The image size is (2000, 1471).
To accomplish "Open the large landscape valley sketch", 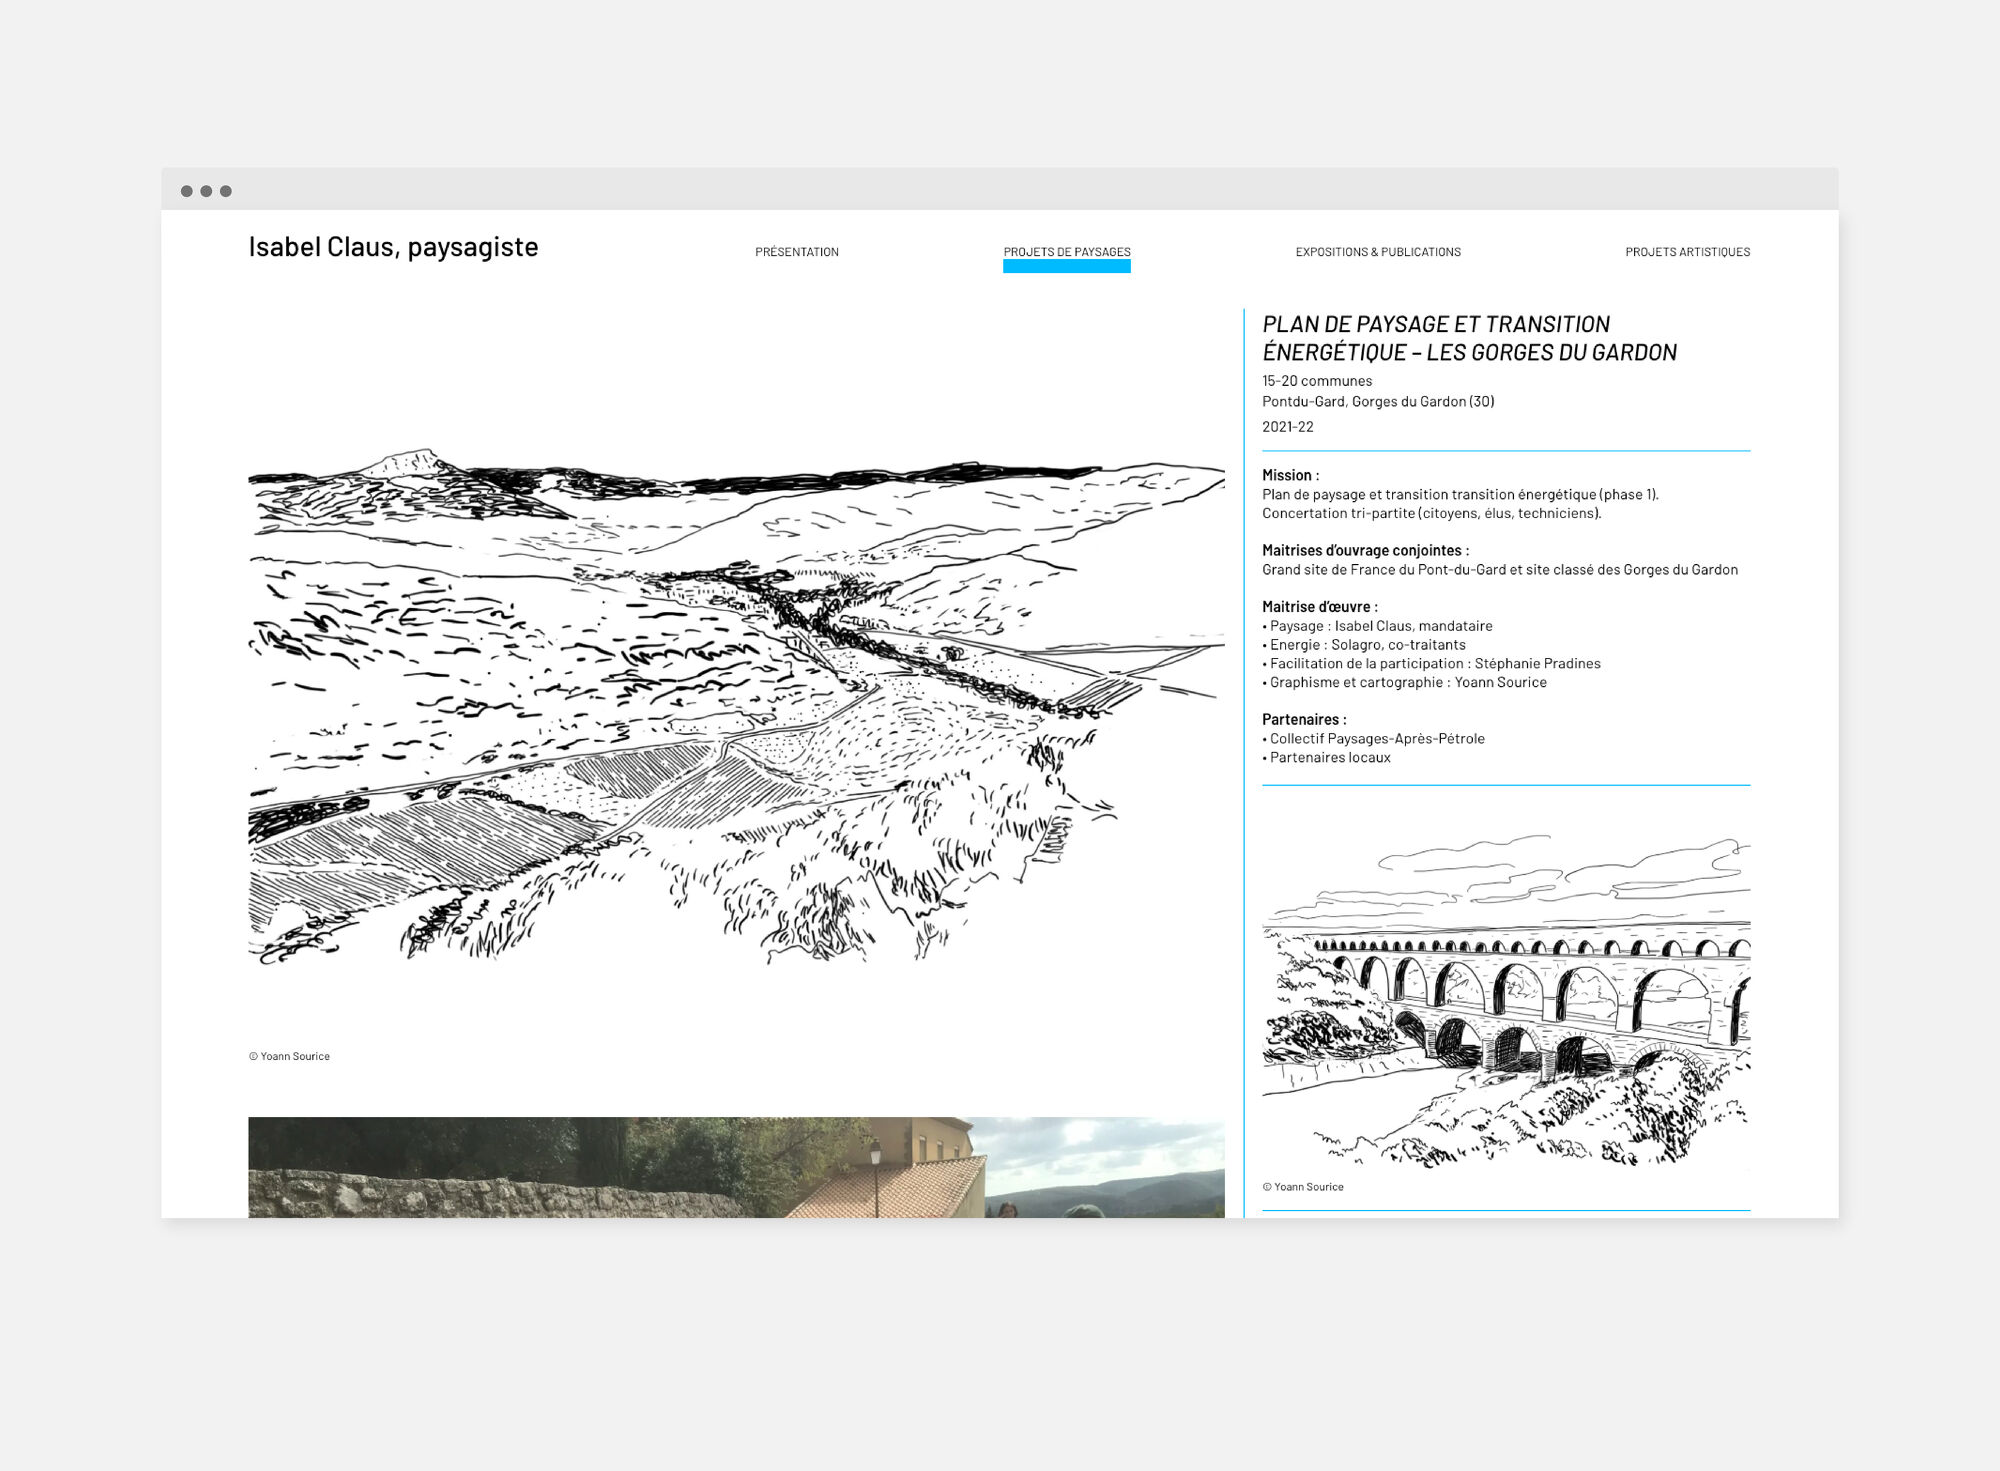I will click(736, 706).
